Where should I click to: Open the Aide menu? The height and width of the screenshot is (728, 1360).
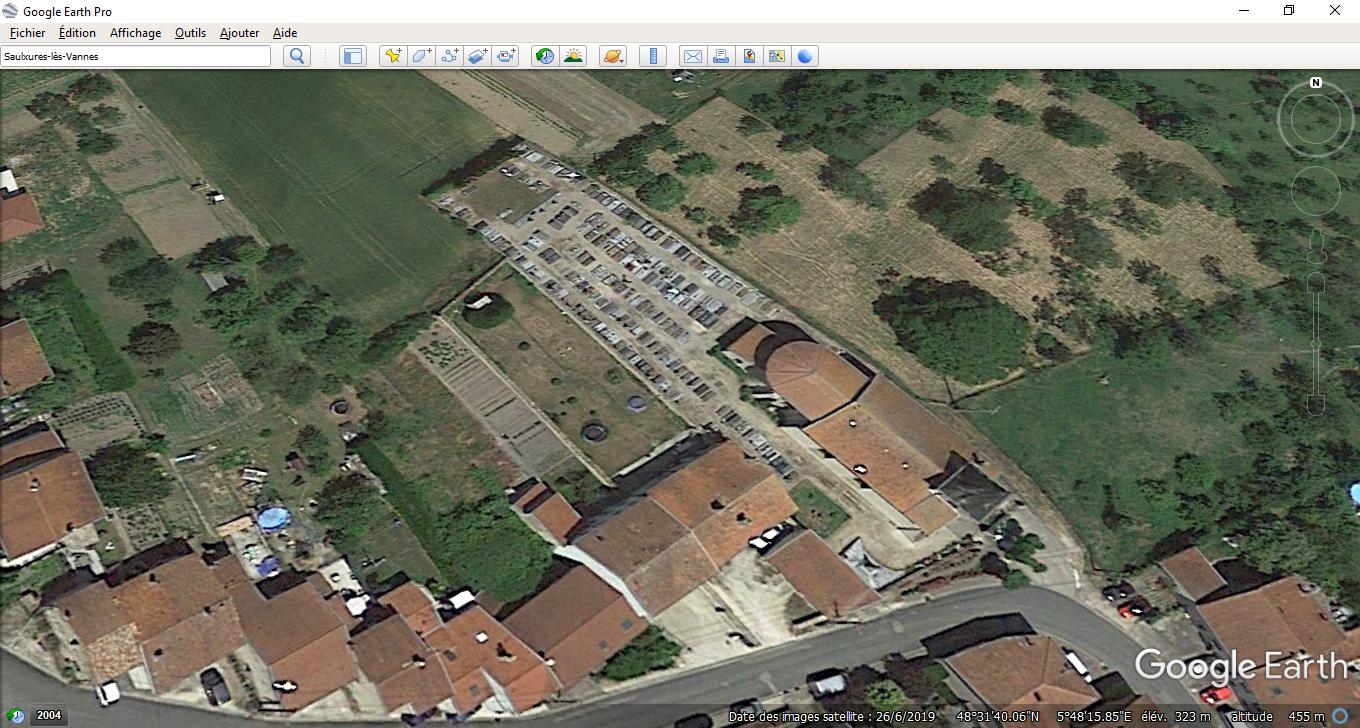285,33
